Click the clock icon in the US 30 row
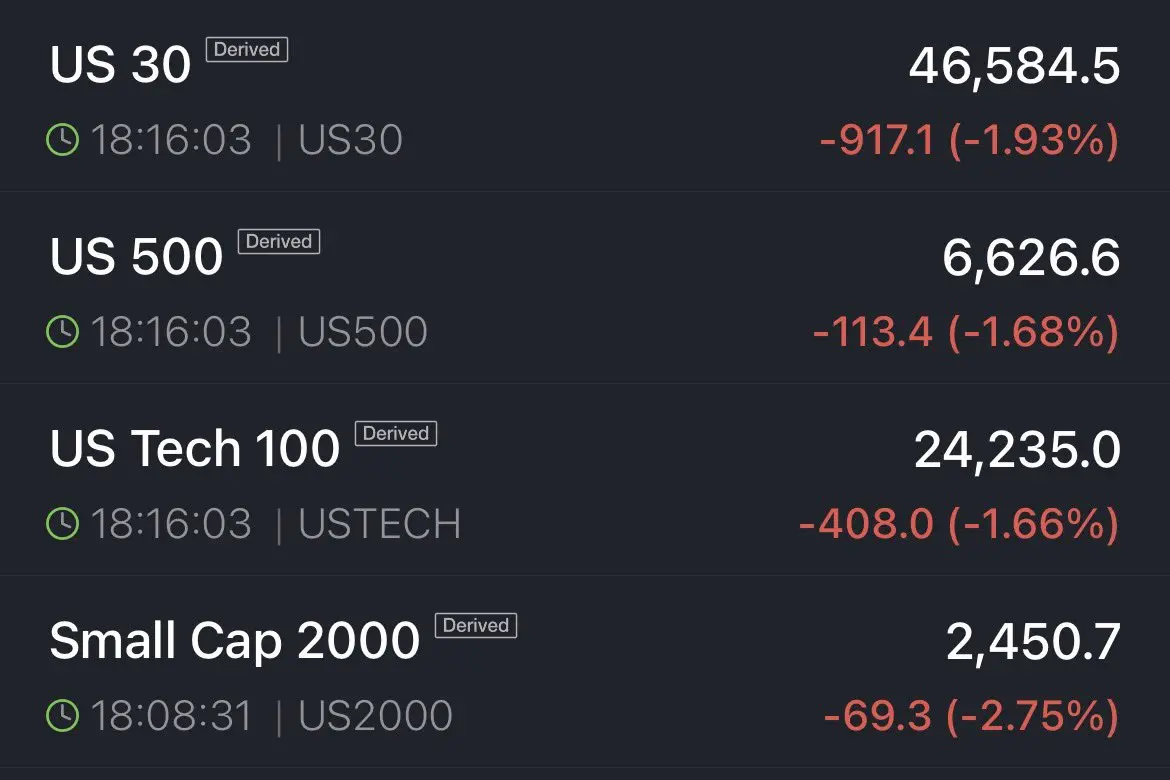Screen dimensions: 1170x780 [62, 140]
